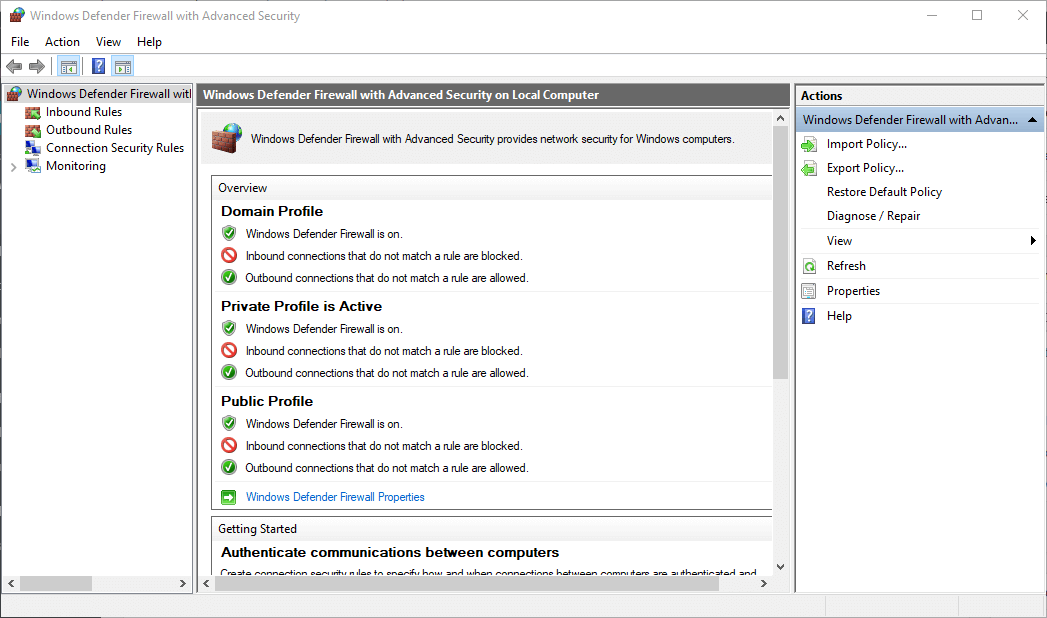Click the Back arrow toolbar icon
Screen dimensions: 1047x618
pos(14,67)
